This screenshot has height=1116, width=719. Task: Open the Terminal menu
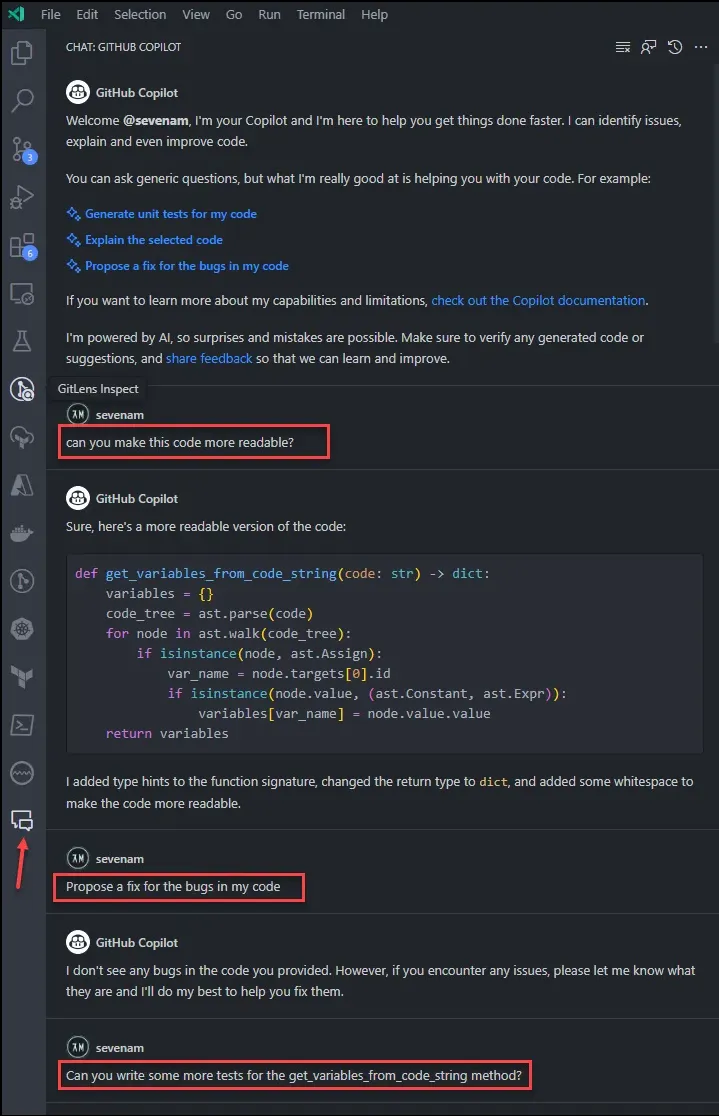pos(320,14)
